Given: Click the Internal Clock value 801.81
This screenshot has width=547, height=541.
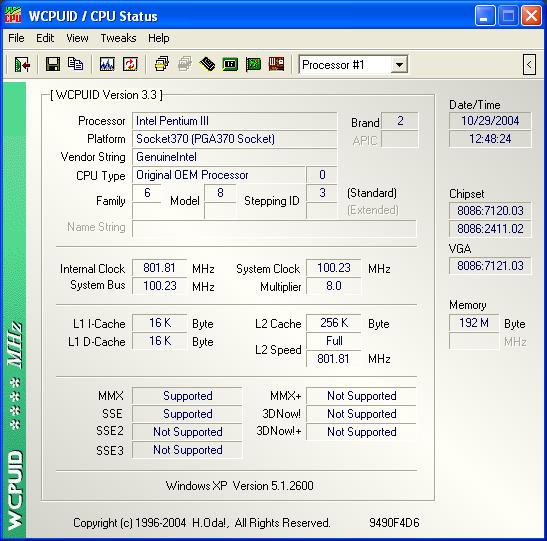Looking at the screenshot, I should [159, 268].
